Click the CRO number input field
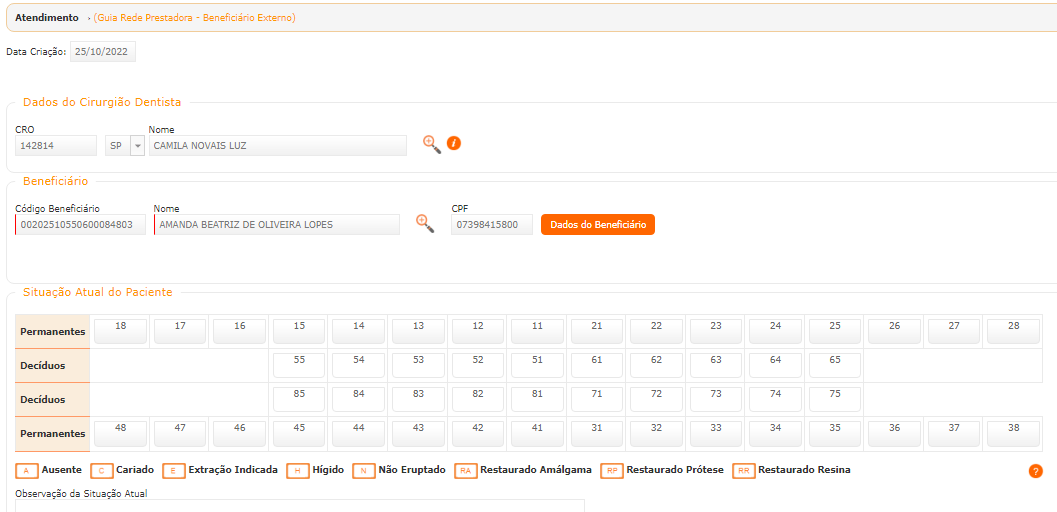This screenshot has width=1057, height=512. (x=56, y=146)
